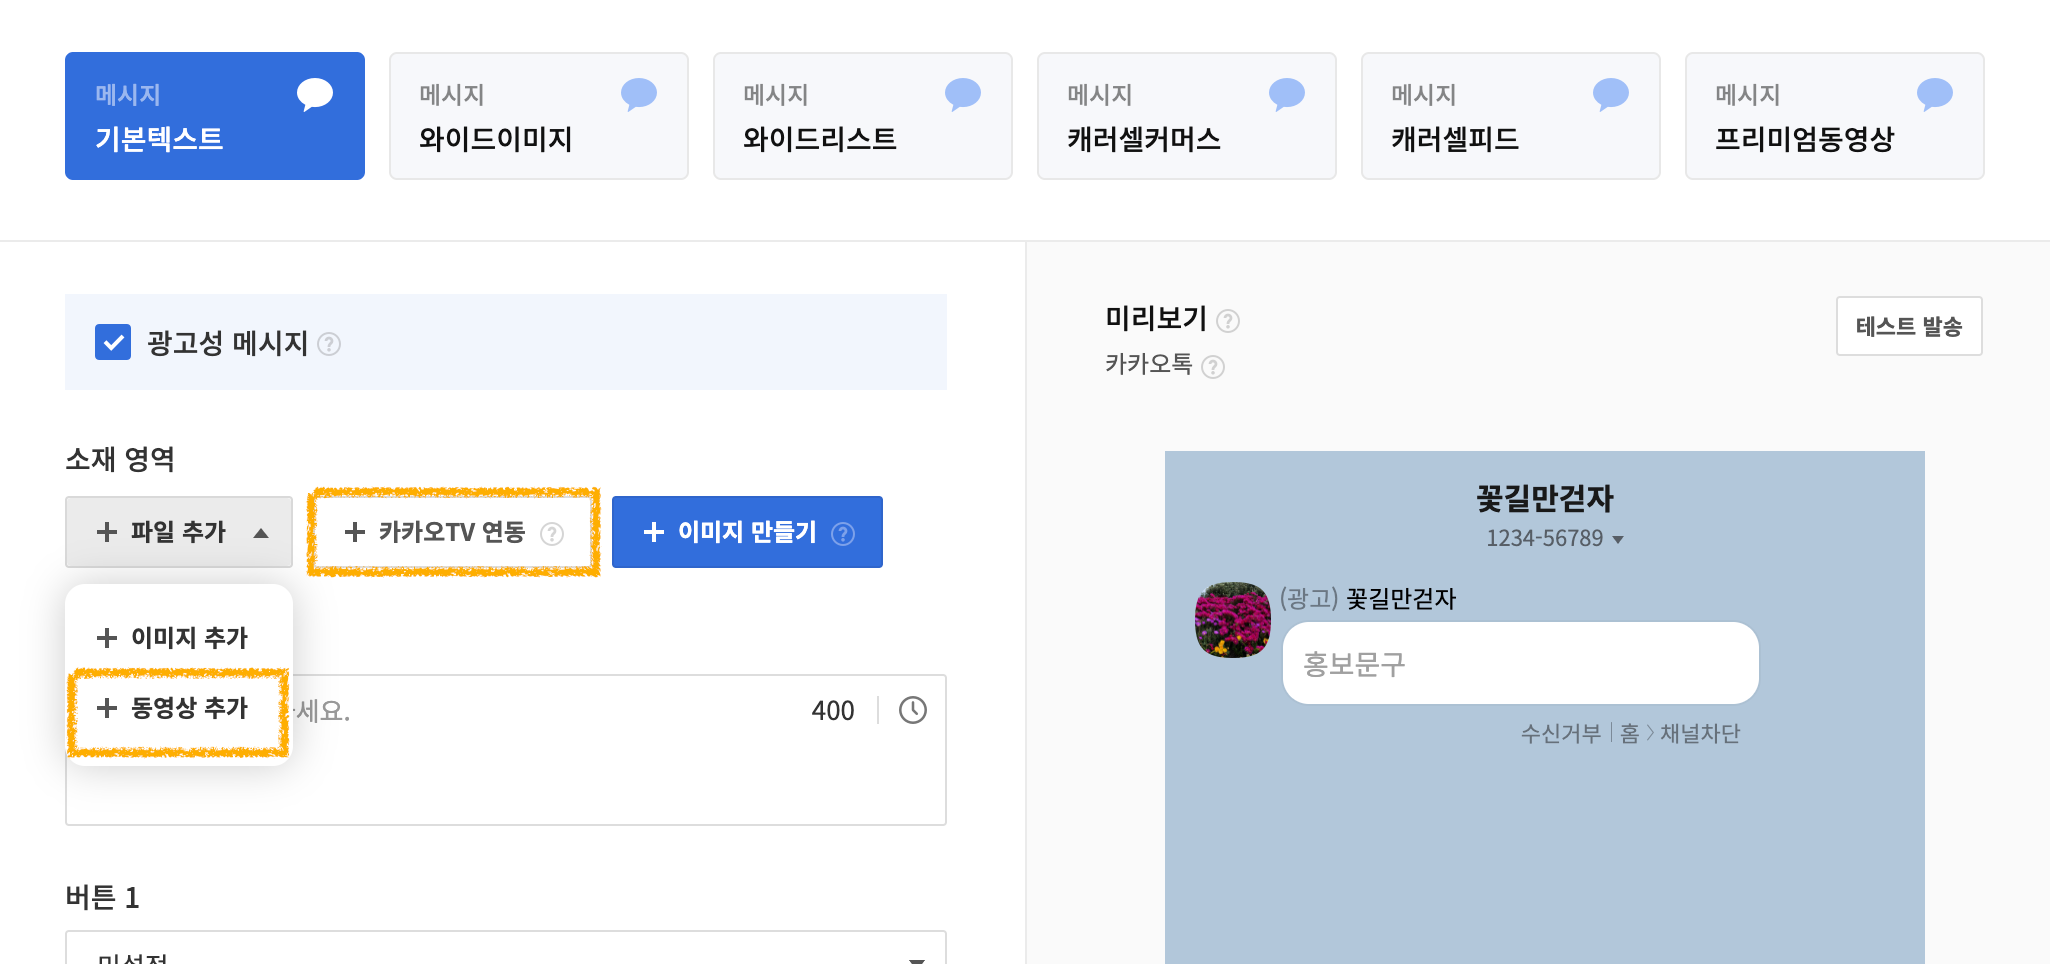Click the clock icon in message field
Screen dimensions: 2050x964
pos(912,710)
